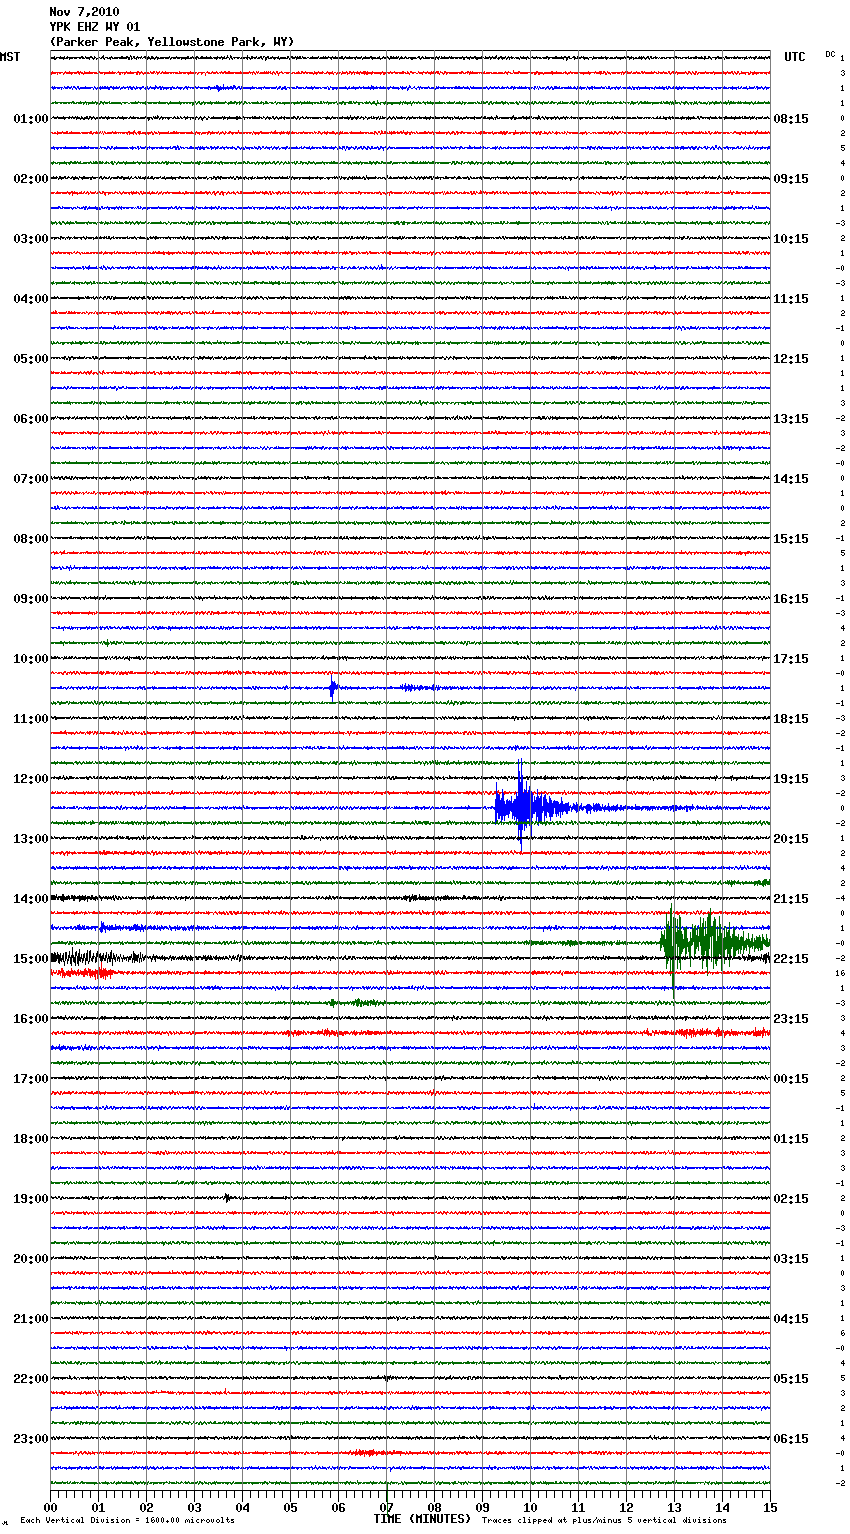
Task: Select the 03:00 MST time label
Action: 31,239
